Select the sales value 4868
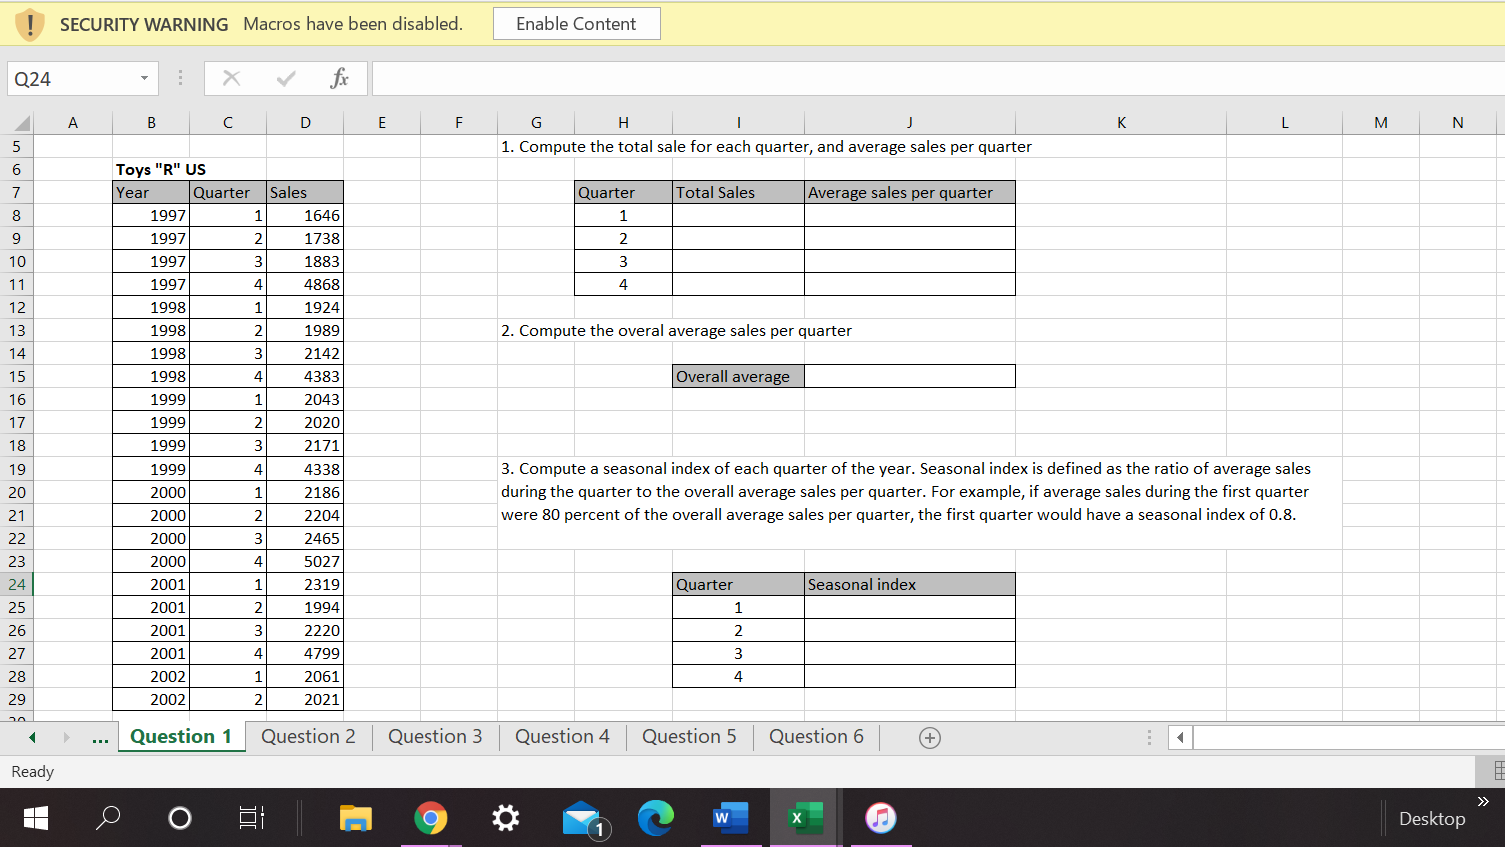The image size is (1505, 847). [305, 284]
